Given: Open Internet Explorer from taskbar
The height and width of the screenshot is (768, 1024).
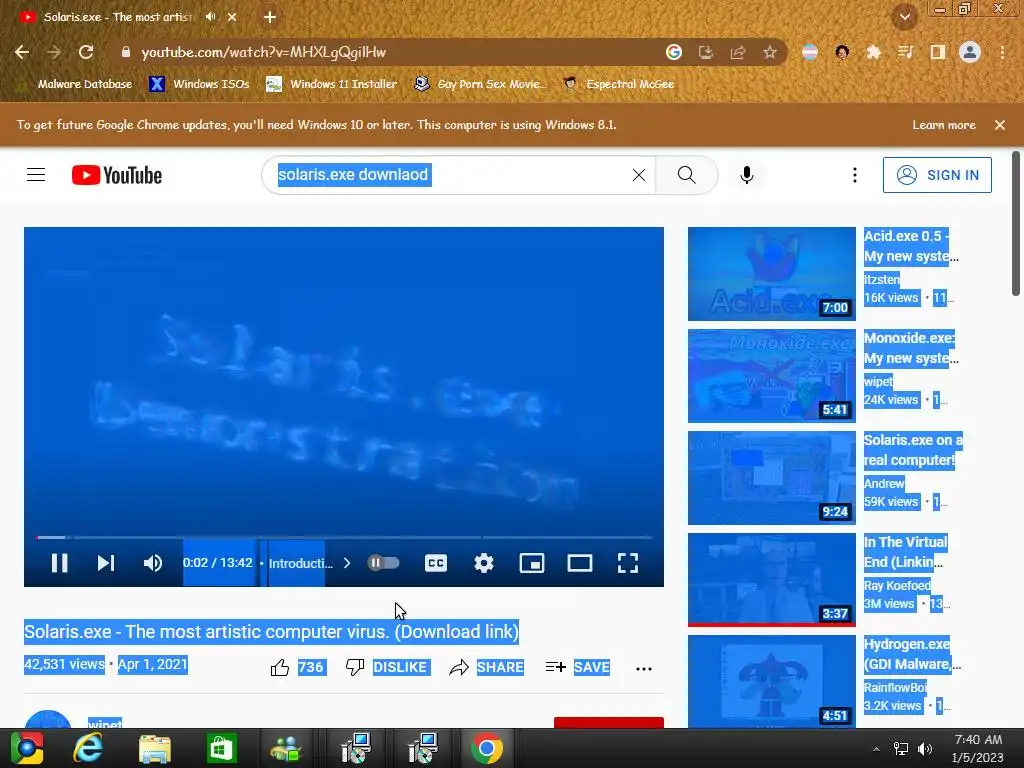Looking at the screenshot, I should [x=88, y=748].
